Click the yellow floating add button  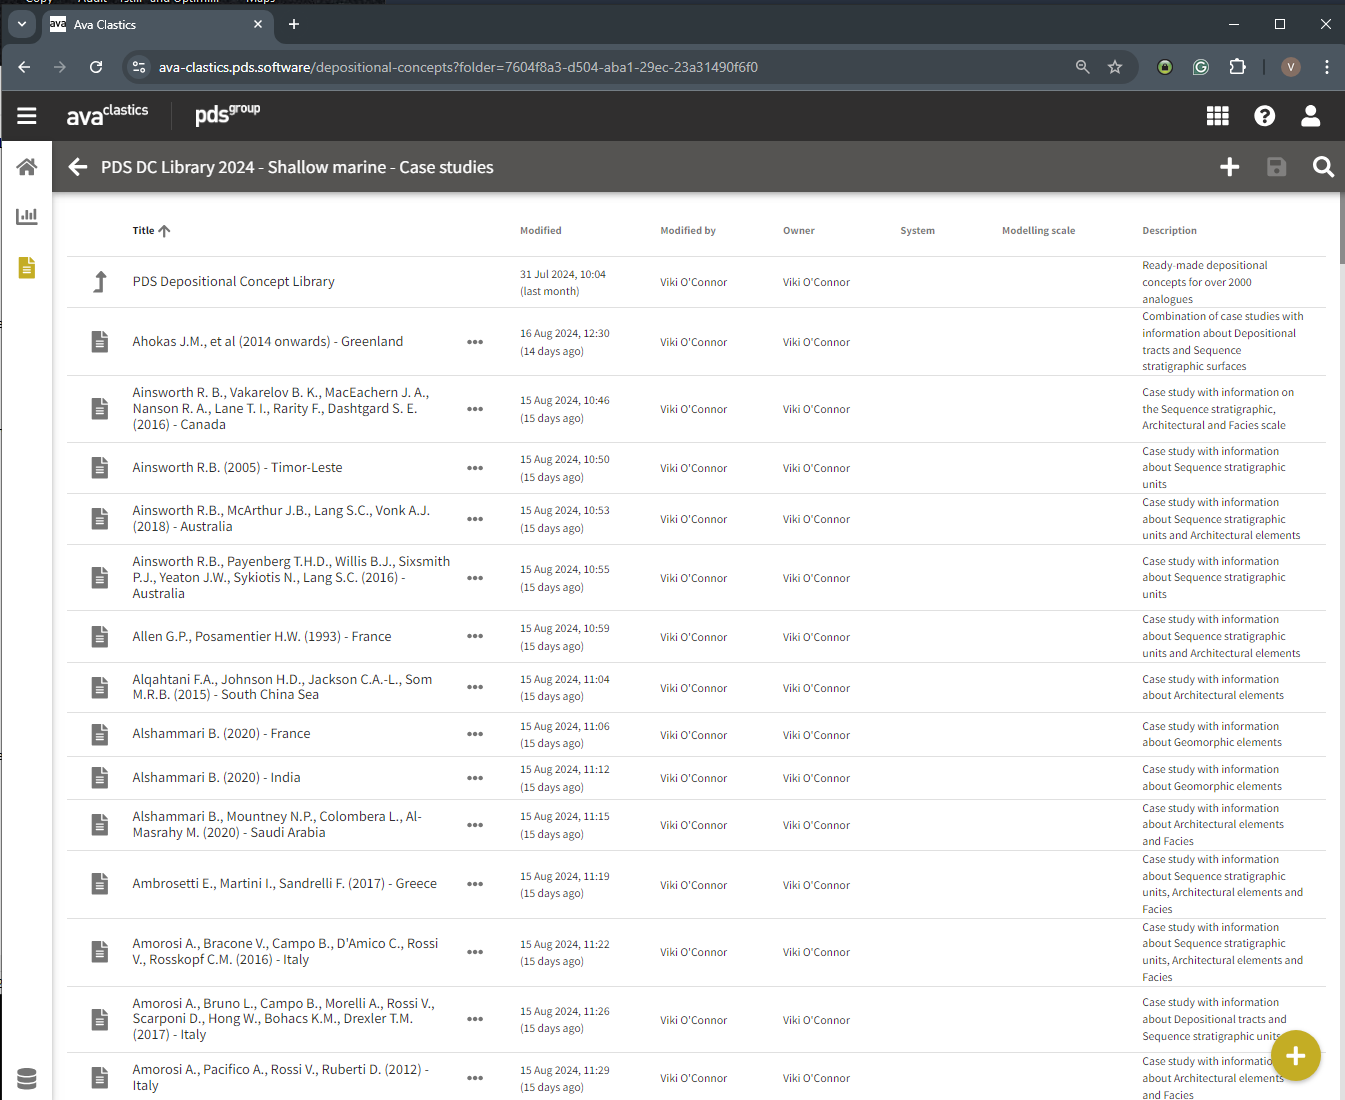(x=1296, y=1056)
